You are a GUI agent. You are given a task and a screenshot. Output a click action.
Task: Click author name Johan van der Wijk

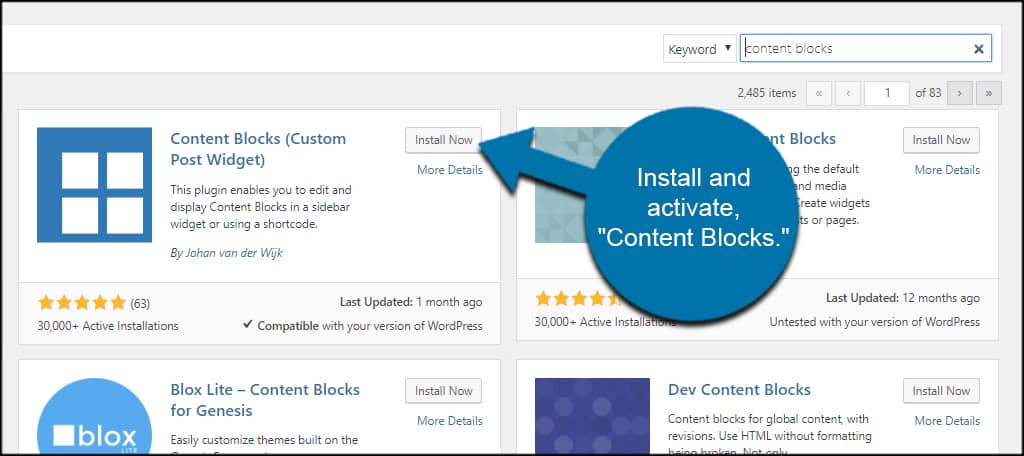coord(234,253)
